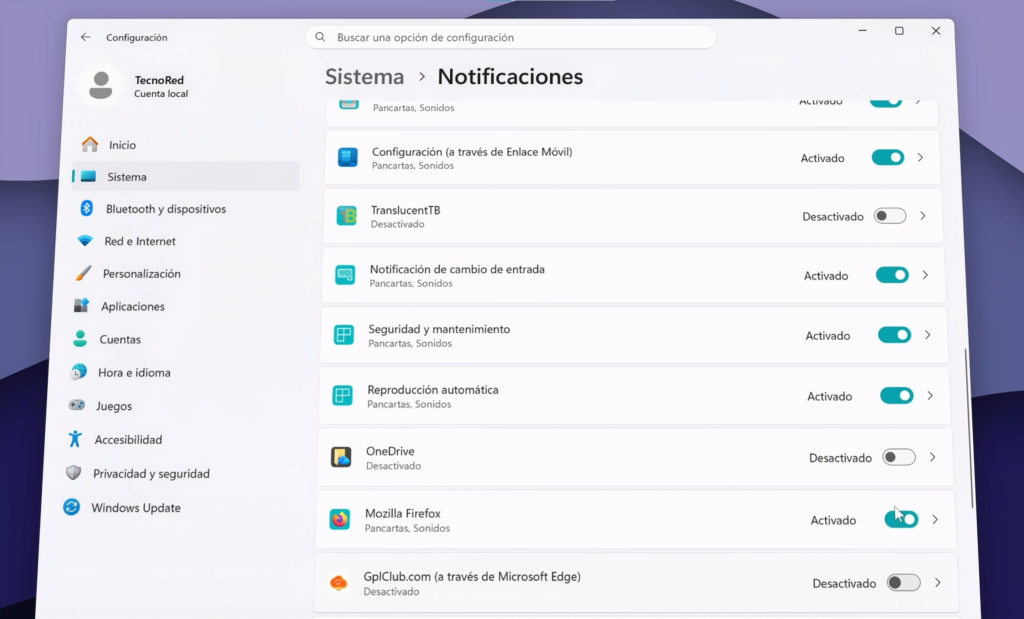Switch off Reproducción automática toggle
This screenshot has width=1024, height=619.
tap(897, 395)
